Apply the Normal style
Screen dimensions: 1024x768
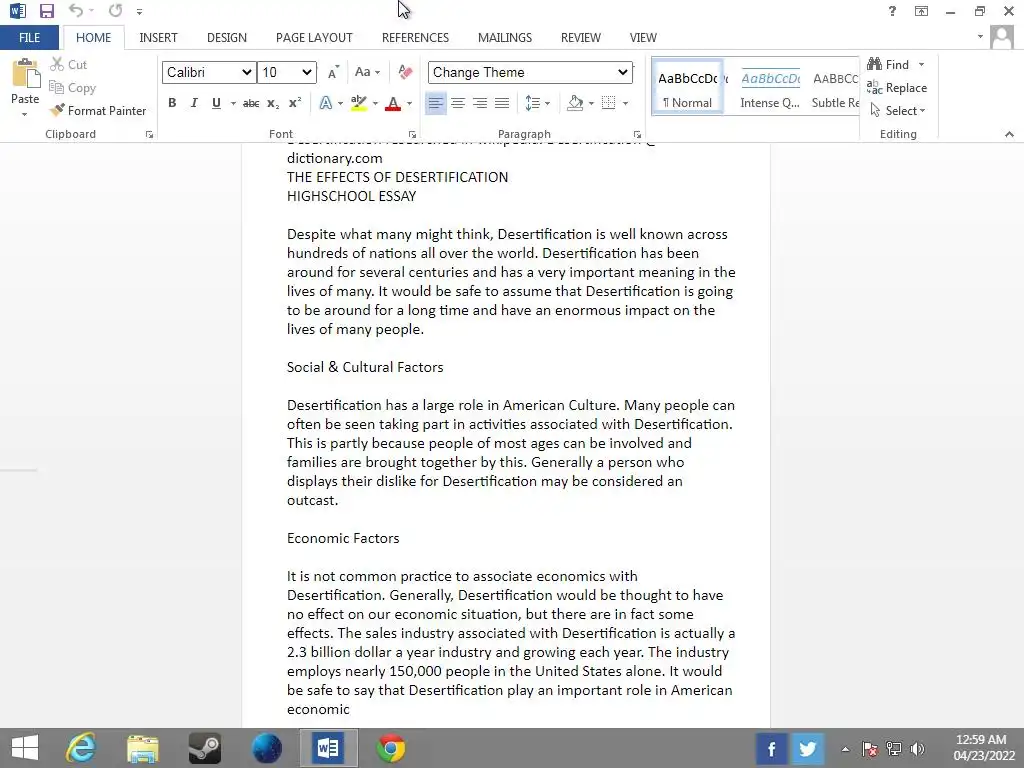[x=688, y=88]
